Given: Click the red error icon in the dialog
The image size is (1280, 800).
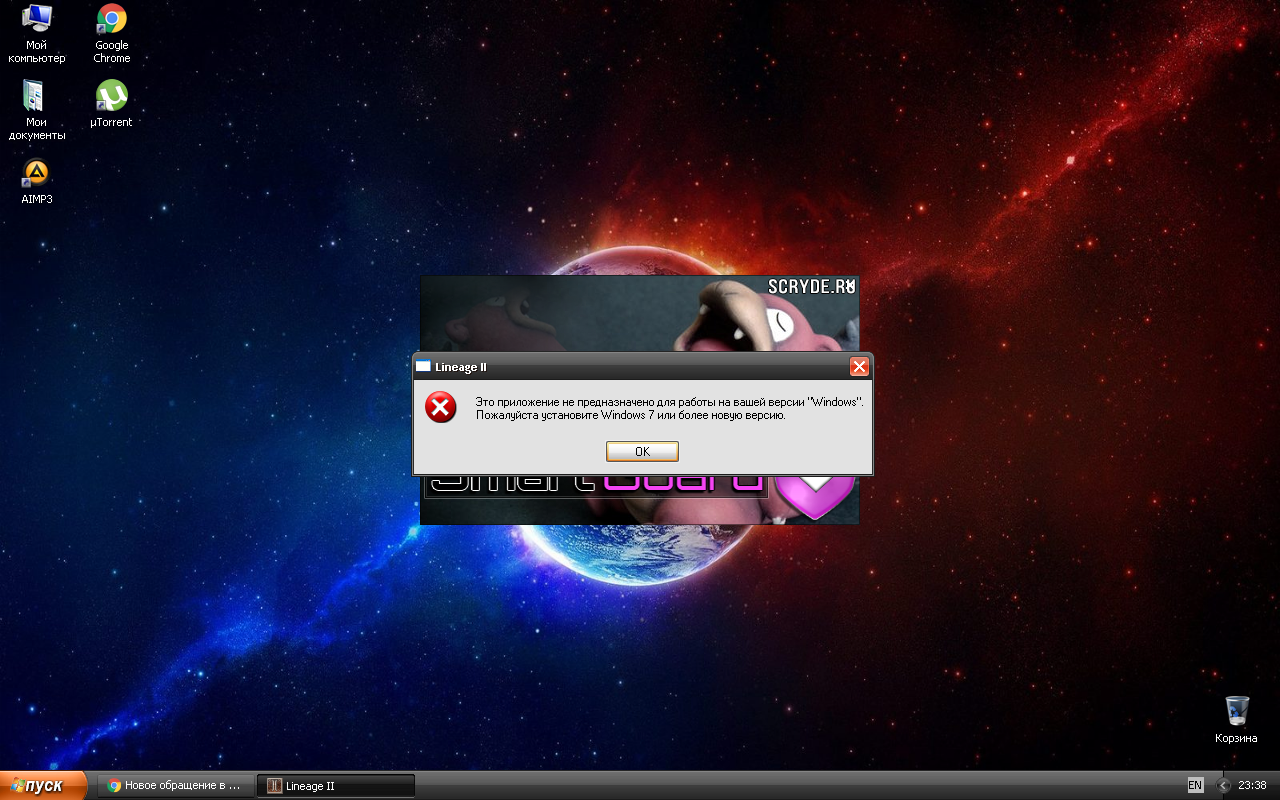Looking at the screenshot, I should 440,407.
